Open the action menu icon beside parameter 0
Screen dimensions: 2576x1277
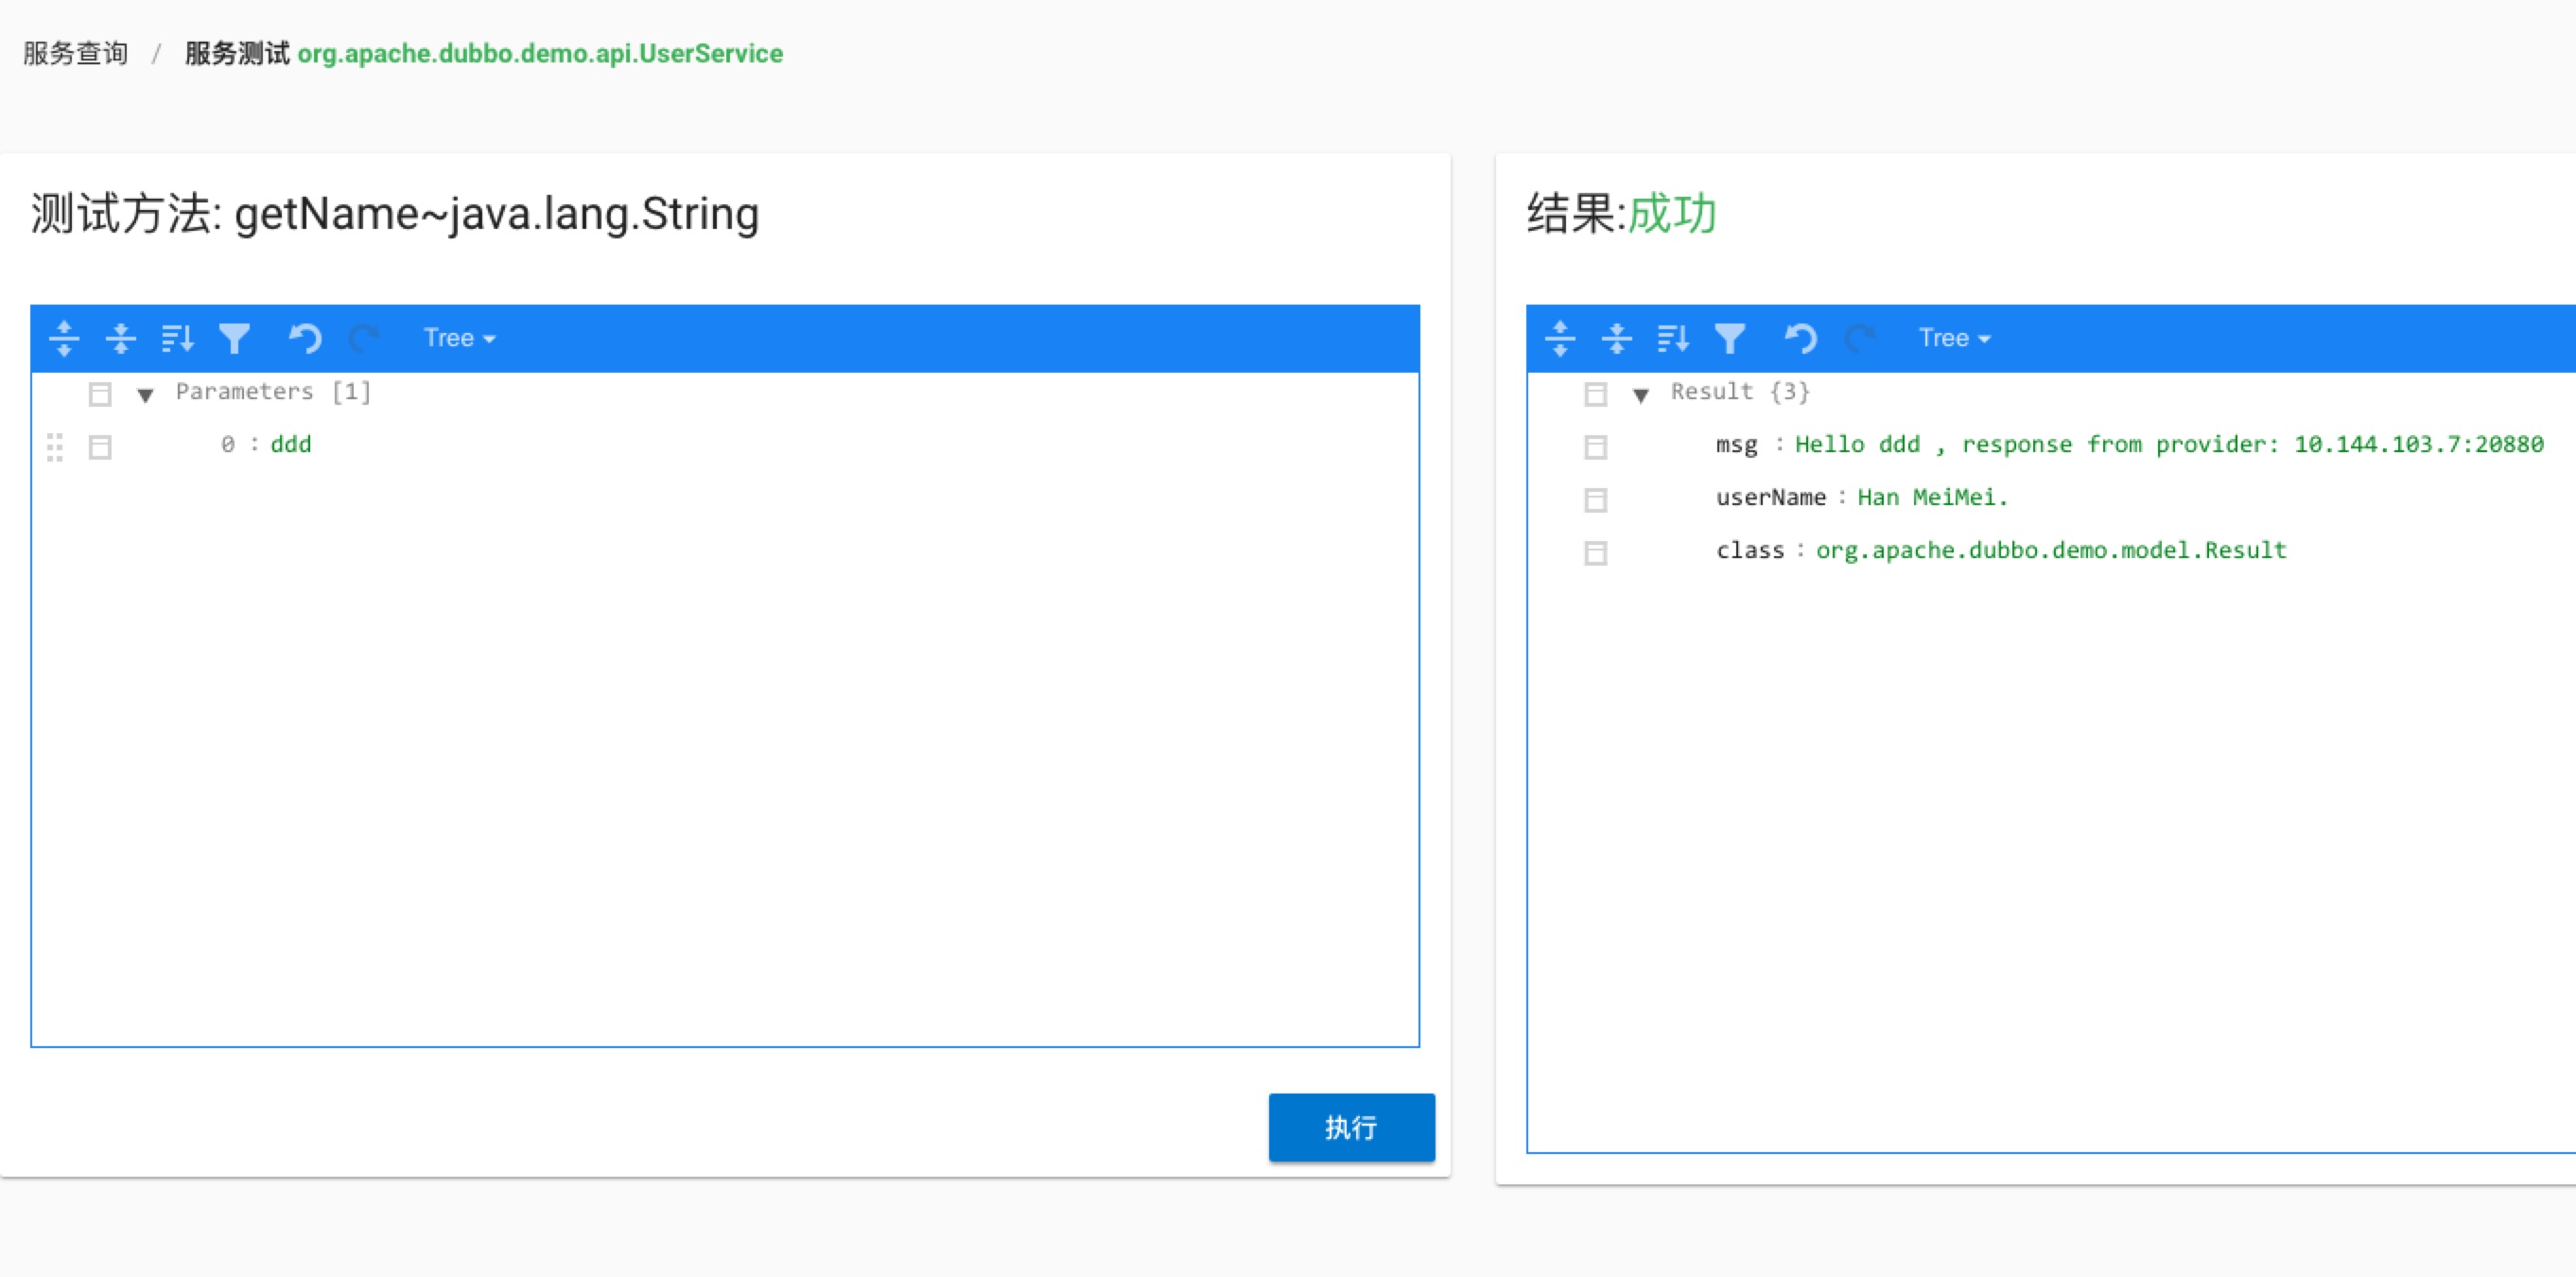[100, 447]
